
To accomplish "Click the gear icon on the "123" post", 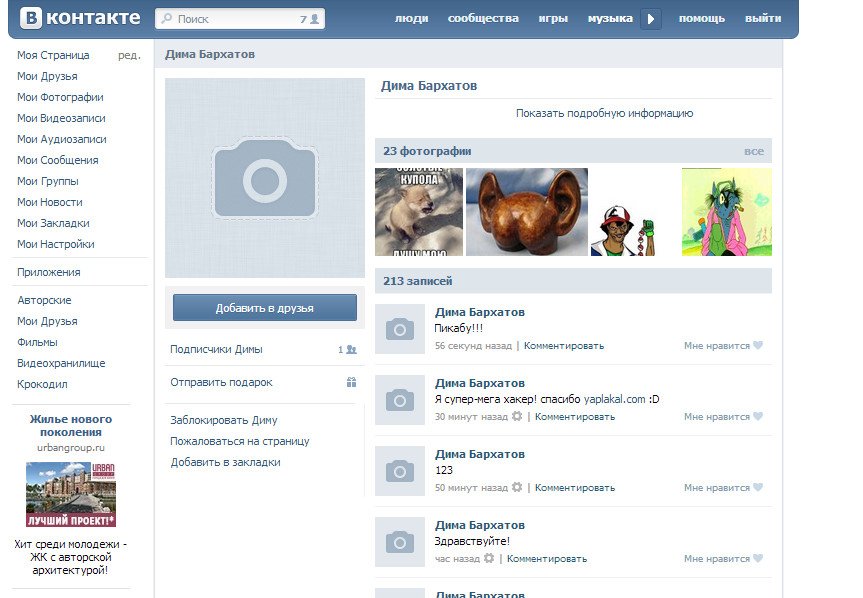I will [517, 488].
